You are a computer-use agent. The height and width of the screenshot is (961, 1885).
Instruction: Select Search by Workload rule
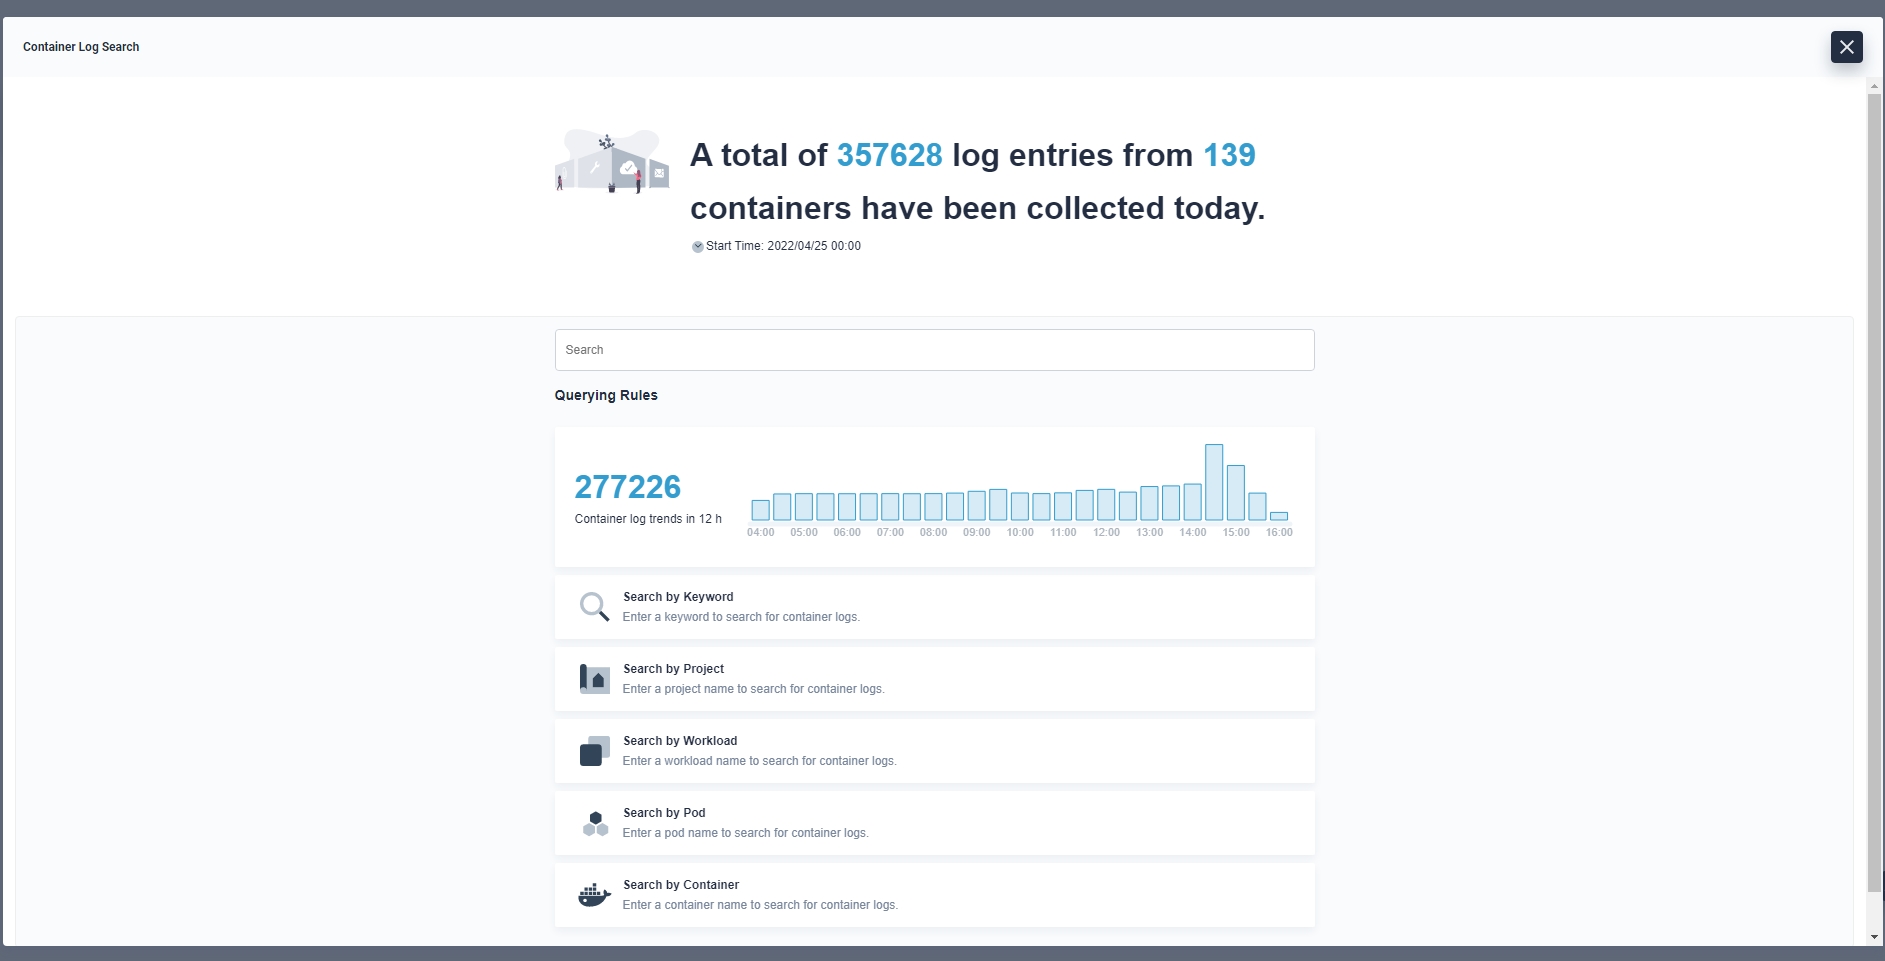680,741
